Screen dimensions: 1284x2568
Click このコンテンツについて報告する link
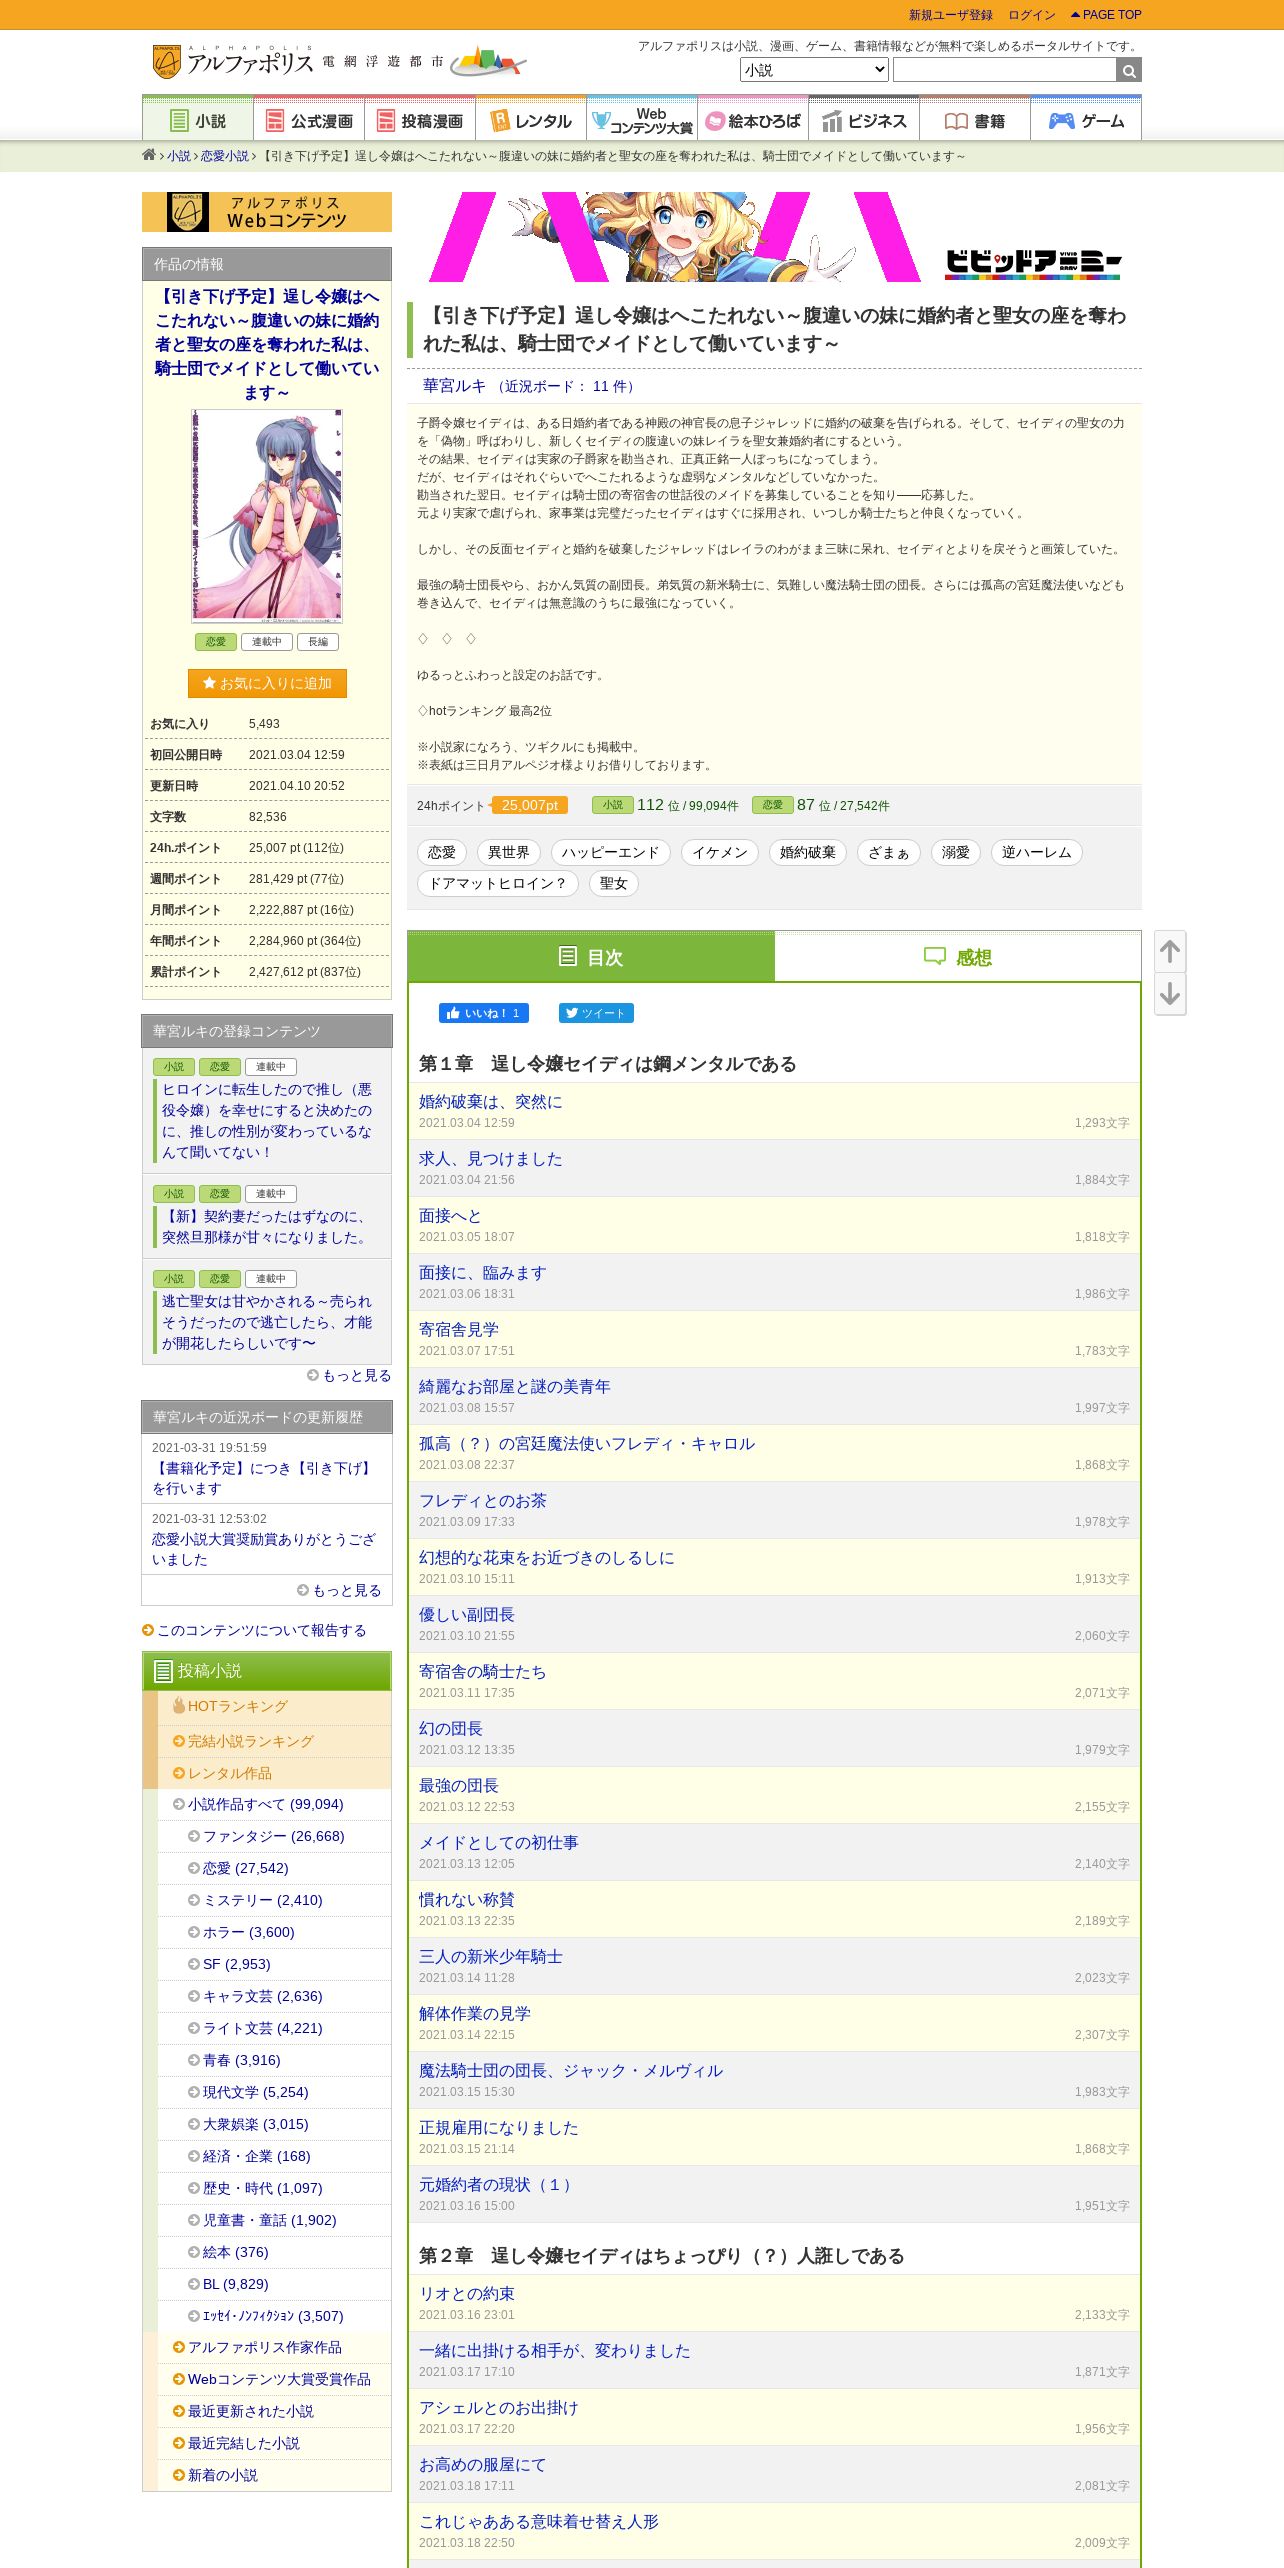[255, 1630]
